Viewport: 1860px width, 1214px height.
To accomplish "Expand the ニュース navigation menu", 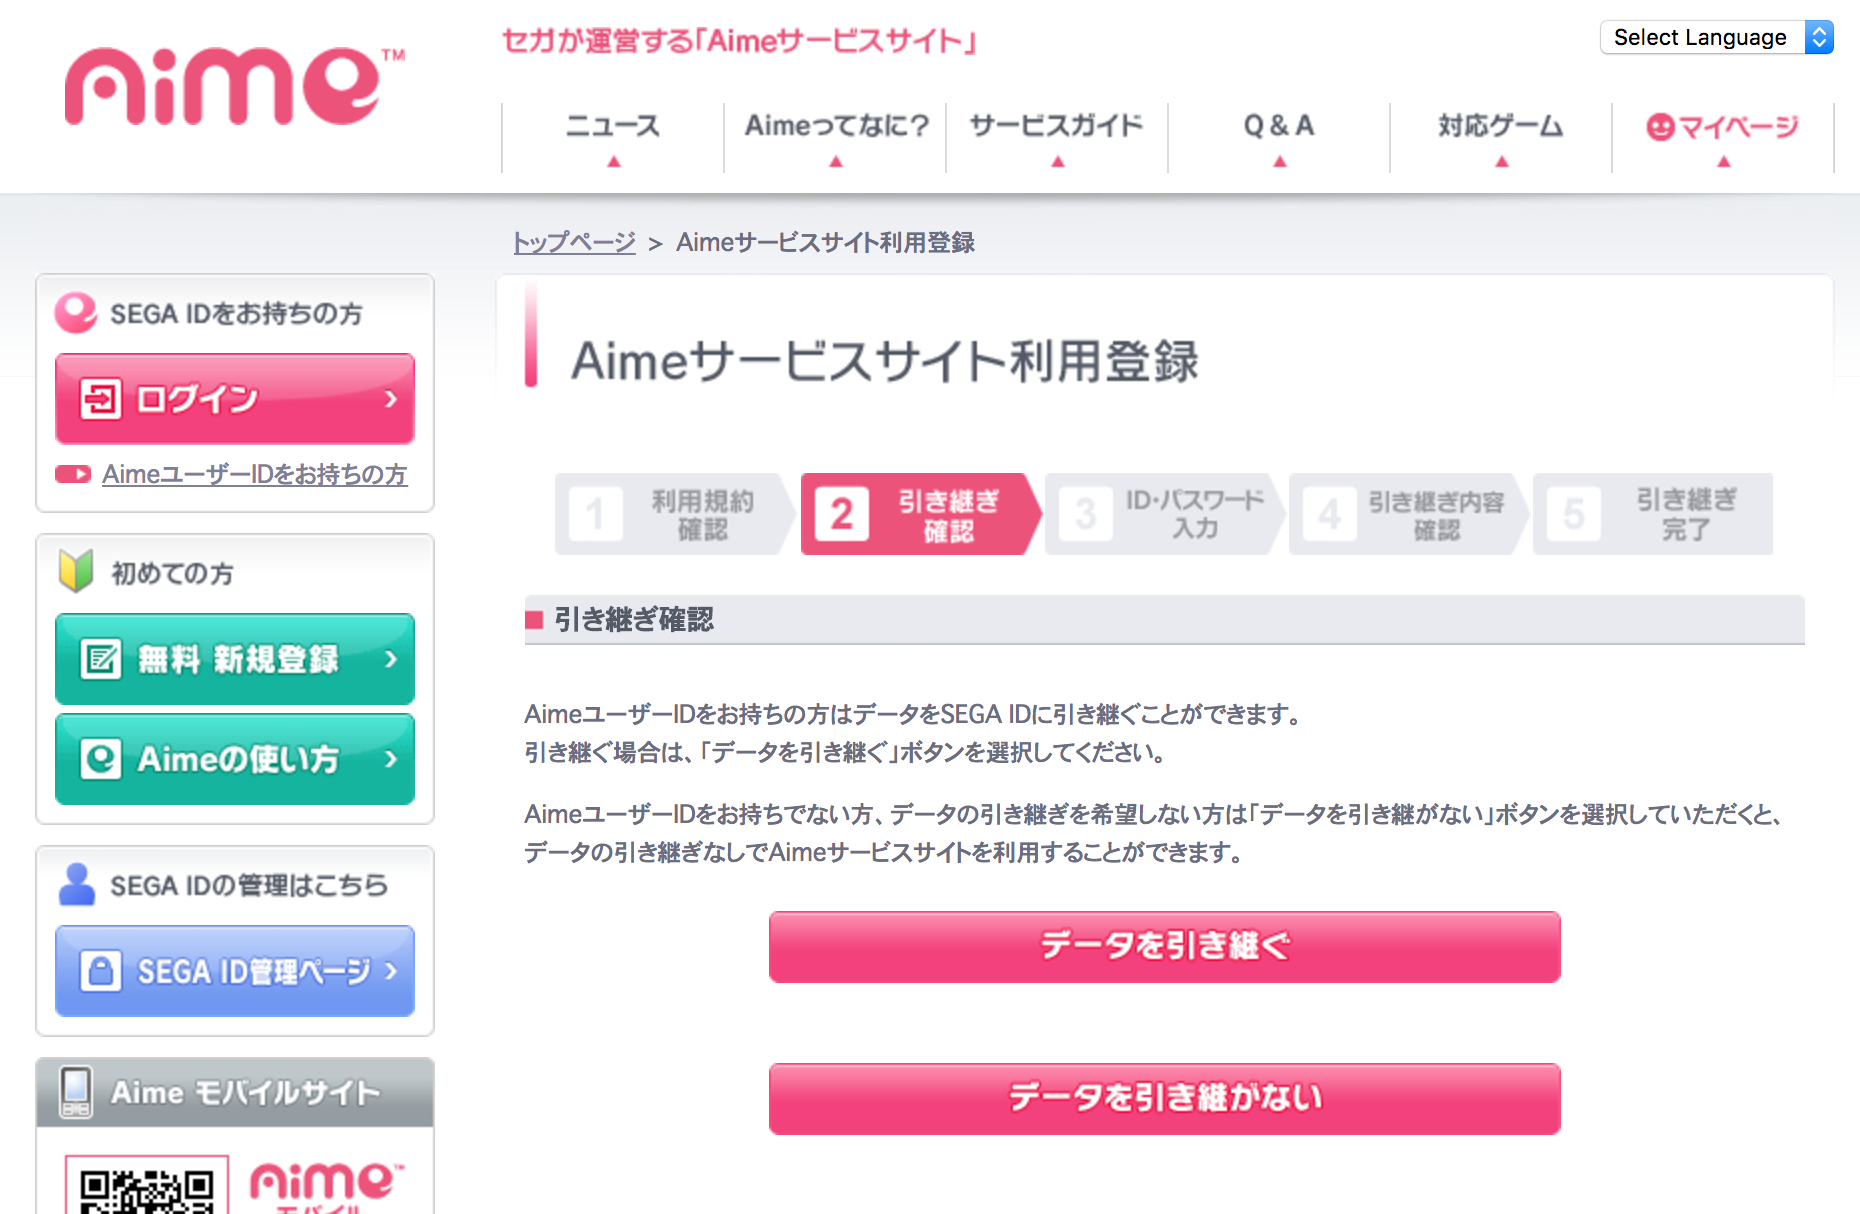I will coord(613,136).
